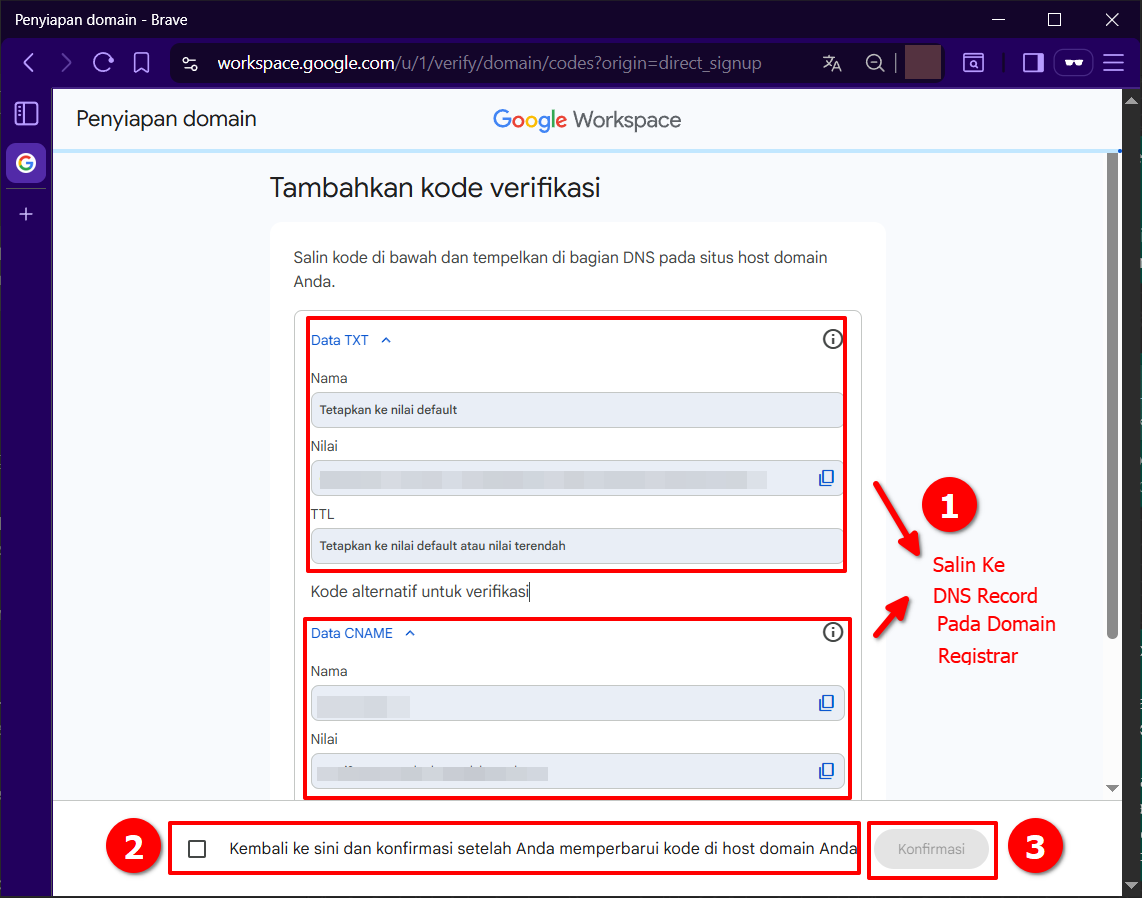Image resolution: width=1142 pixels, height=898 pixels.
Task: Click 'Kode alternatif untuk verifikasi' text
Action: tap(420, 591)
